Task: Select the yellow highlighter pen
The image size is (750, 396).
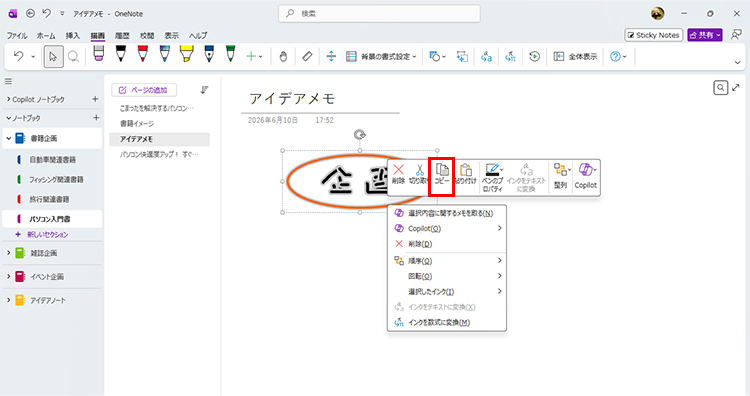Action: 187,54
